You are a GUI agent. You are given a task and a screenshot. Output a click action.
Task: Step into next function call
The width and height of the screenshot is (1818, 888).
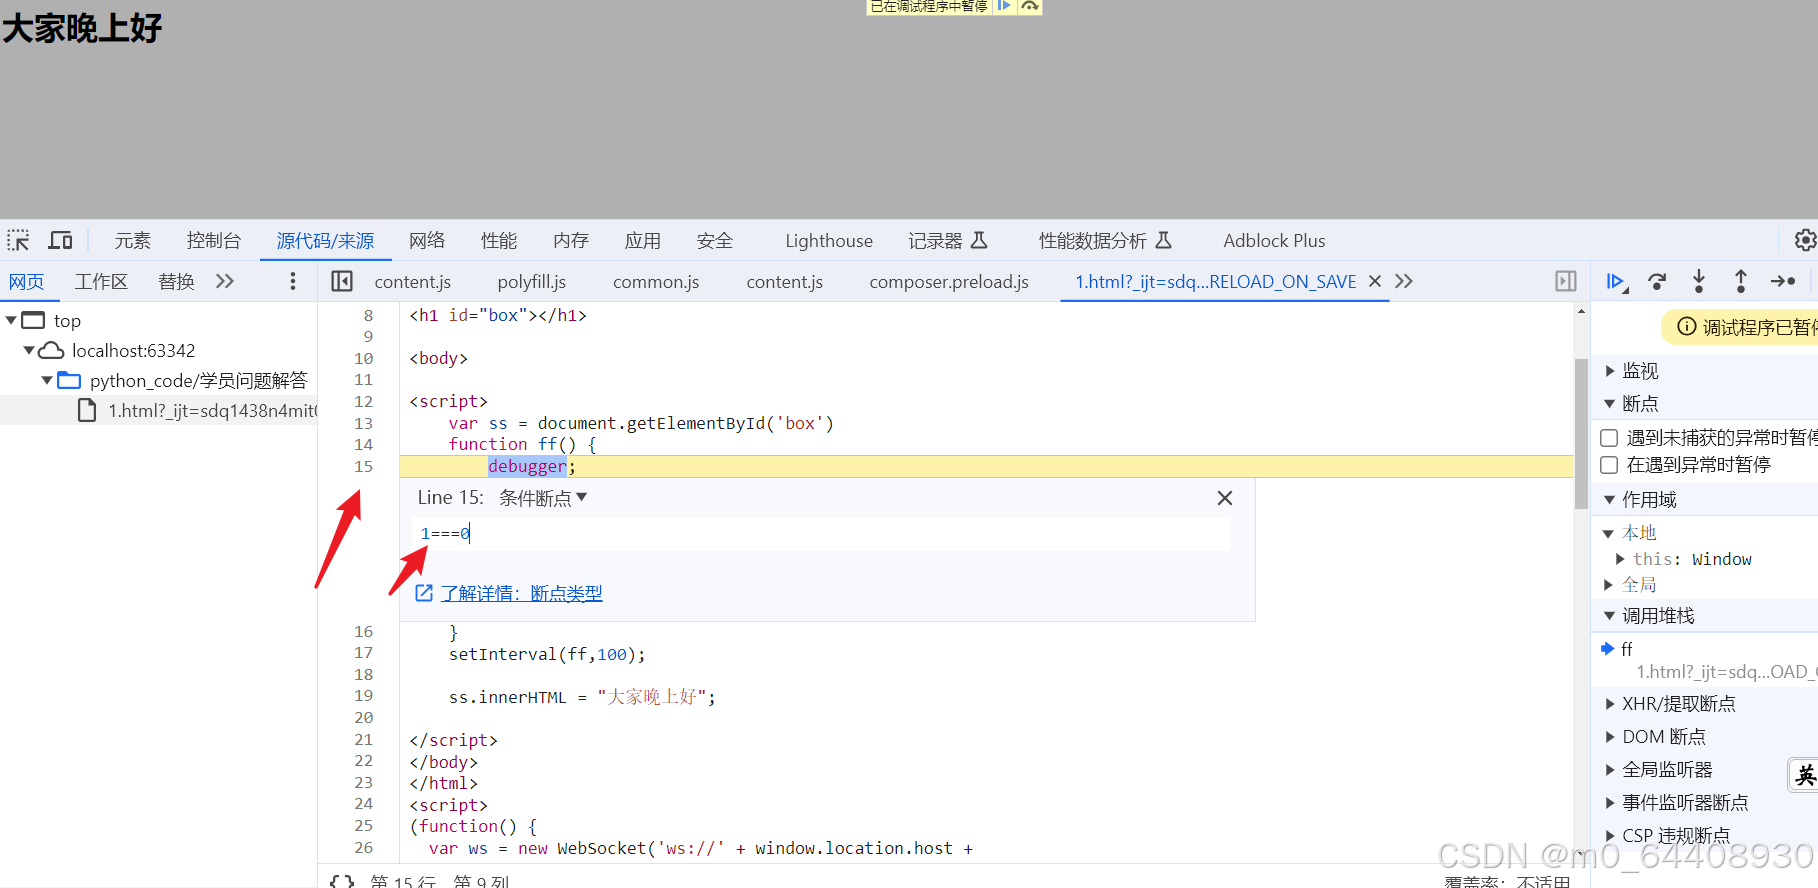[1699, 281]
